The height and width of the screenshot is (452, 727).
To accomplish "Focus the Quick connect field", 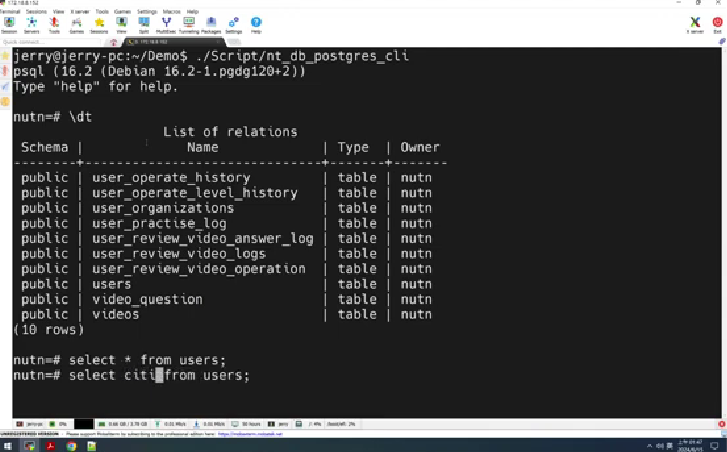I will (x=51, y=42).
